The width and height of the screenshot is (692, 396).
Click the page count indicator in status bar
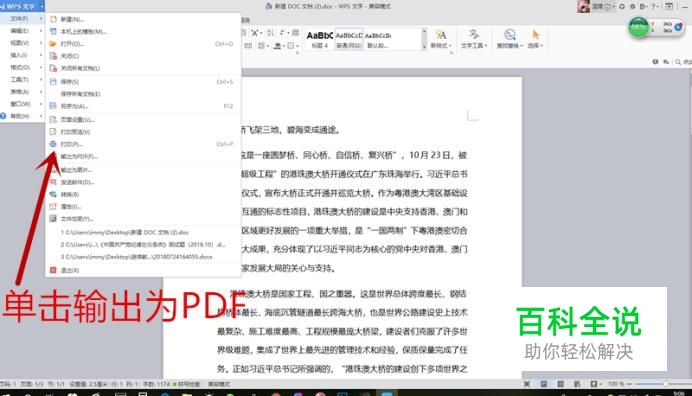point(32,384)
